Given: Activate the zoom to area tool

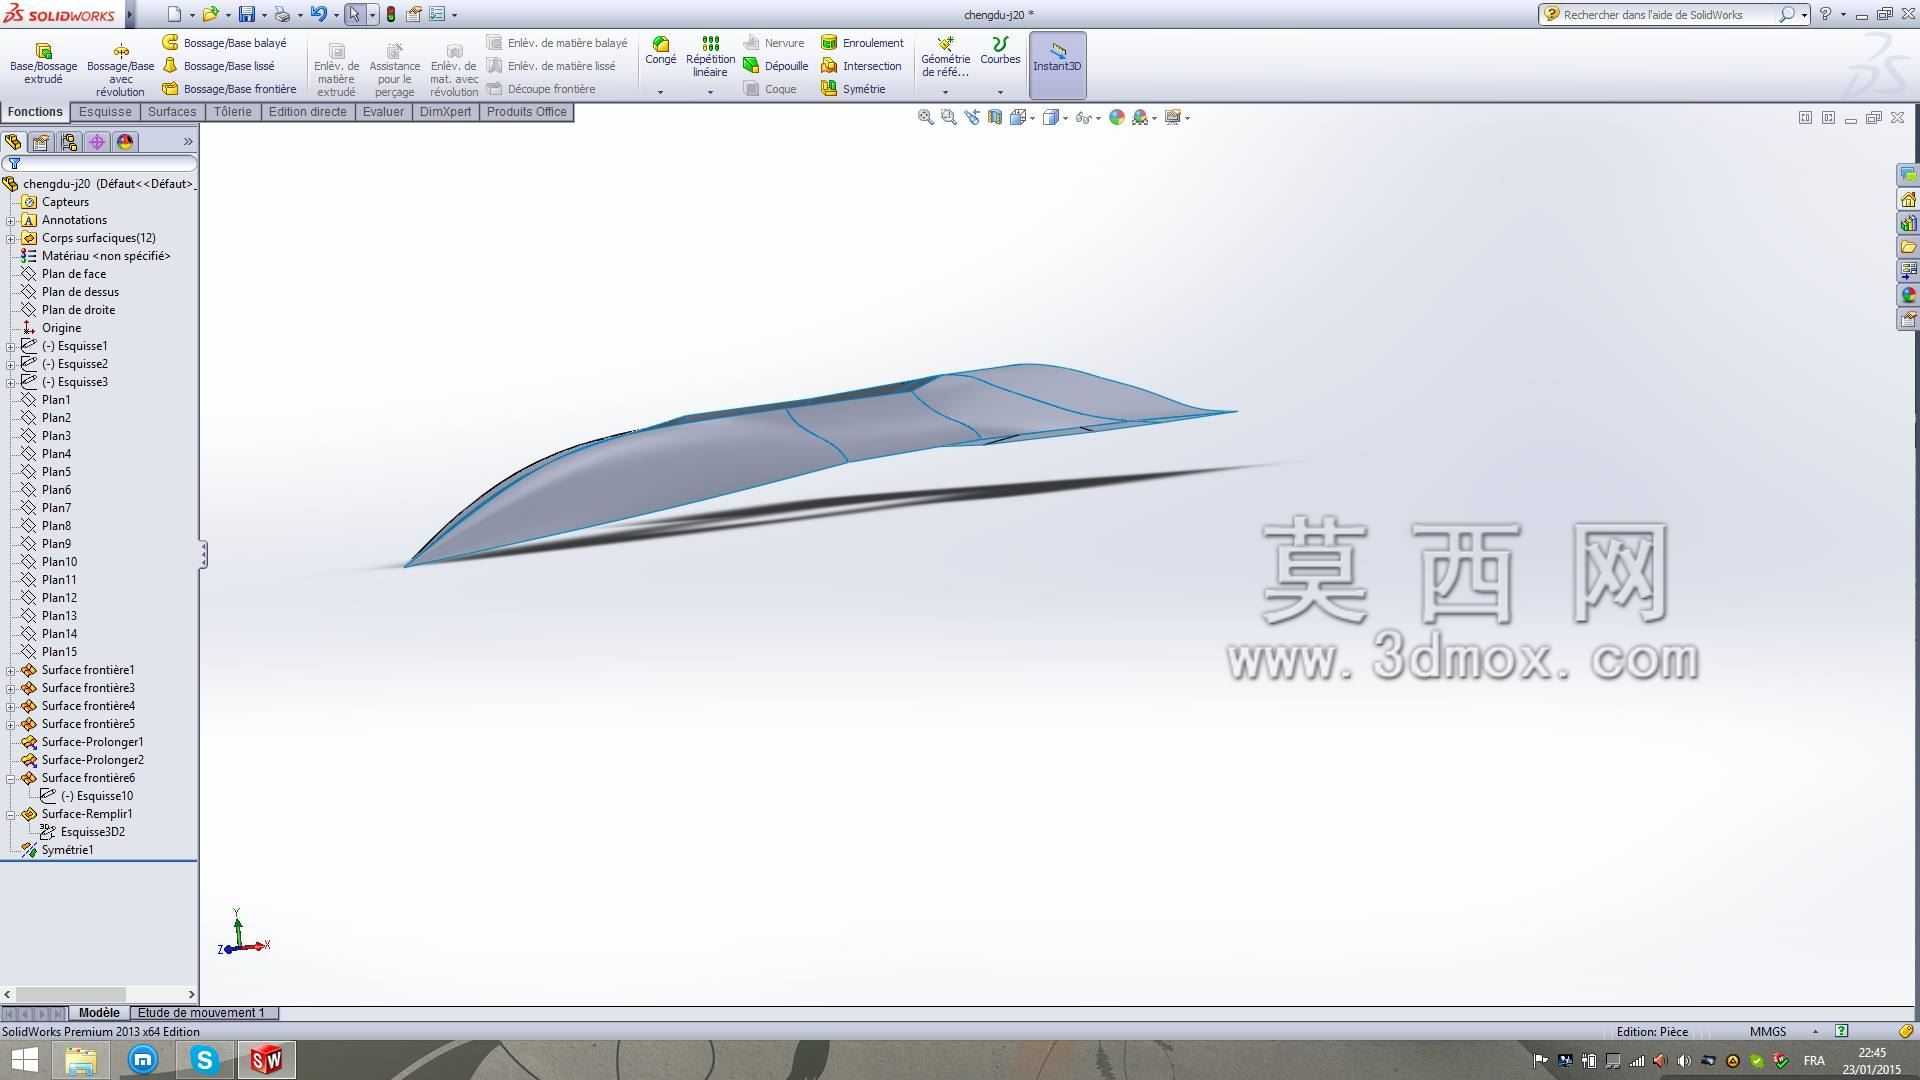Looking at the screenshot, I should (948, 117).
